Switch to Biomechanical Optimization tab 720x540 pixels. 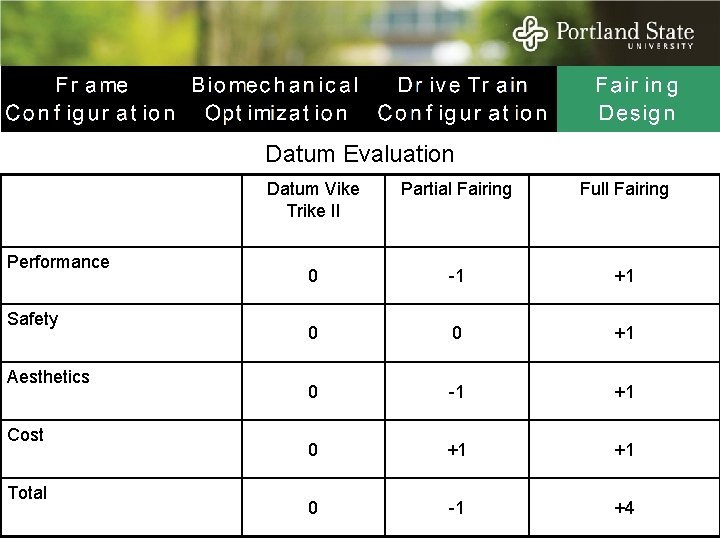point(275,99)
